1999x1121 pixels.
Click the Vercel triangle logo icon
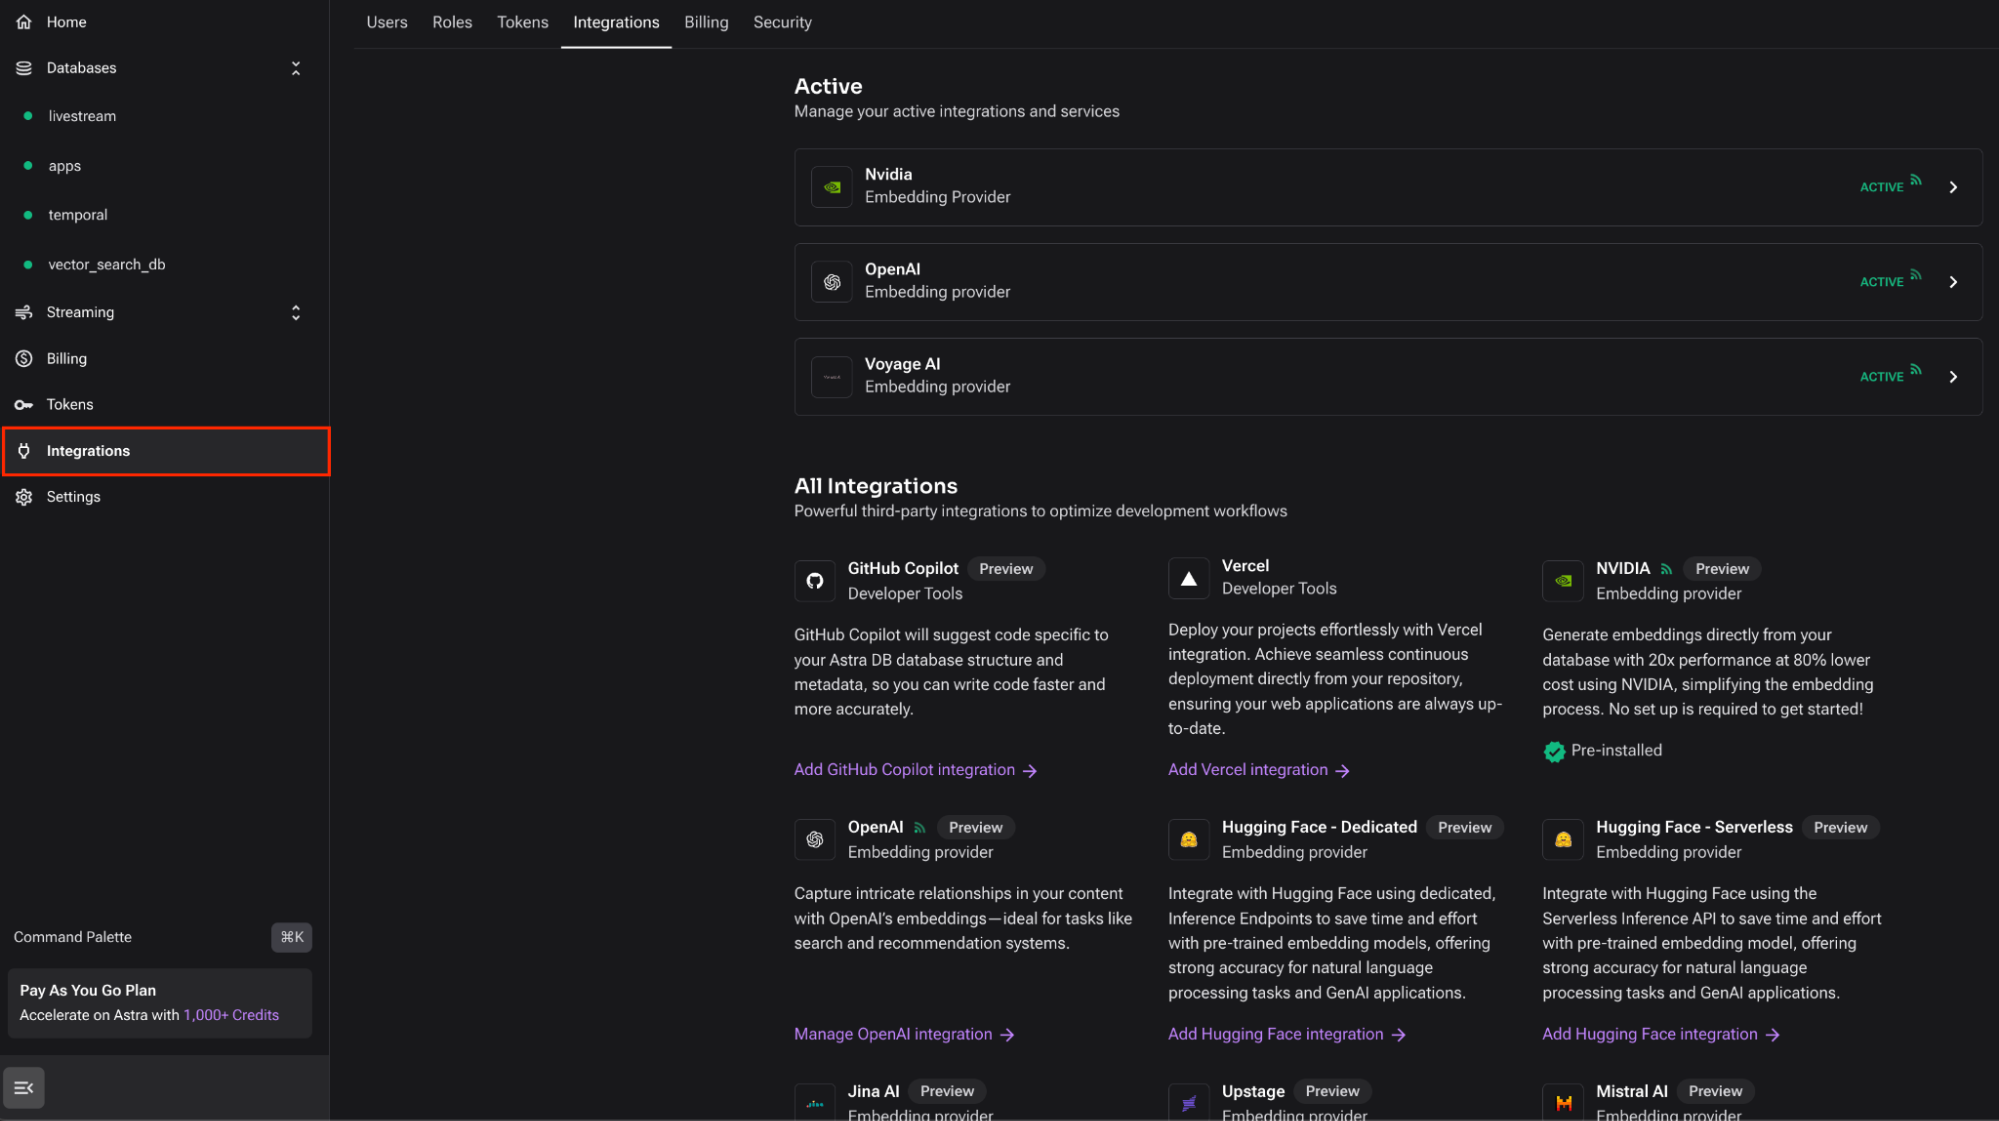pyautogui.click(x=1188, y=579)
